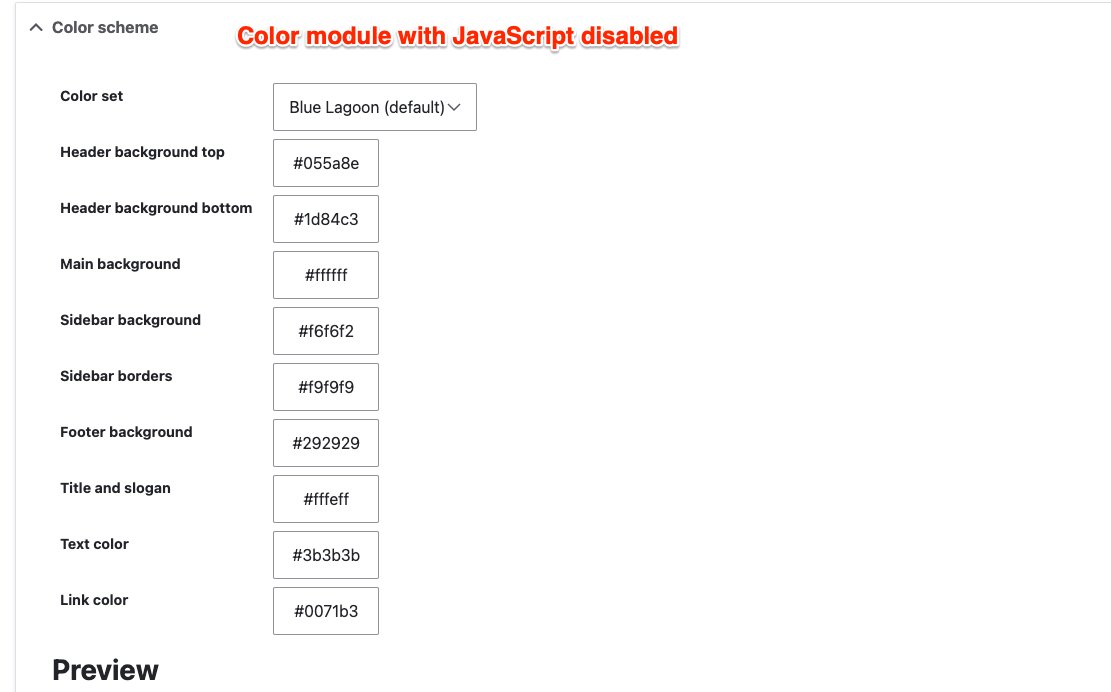The height and width of the screenshot is (692, 1111).
Task: Select the Footer background value #292929
Action: point(325,443)
